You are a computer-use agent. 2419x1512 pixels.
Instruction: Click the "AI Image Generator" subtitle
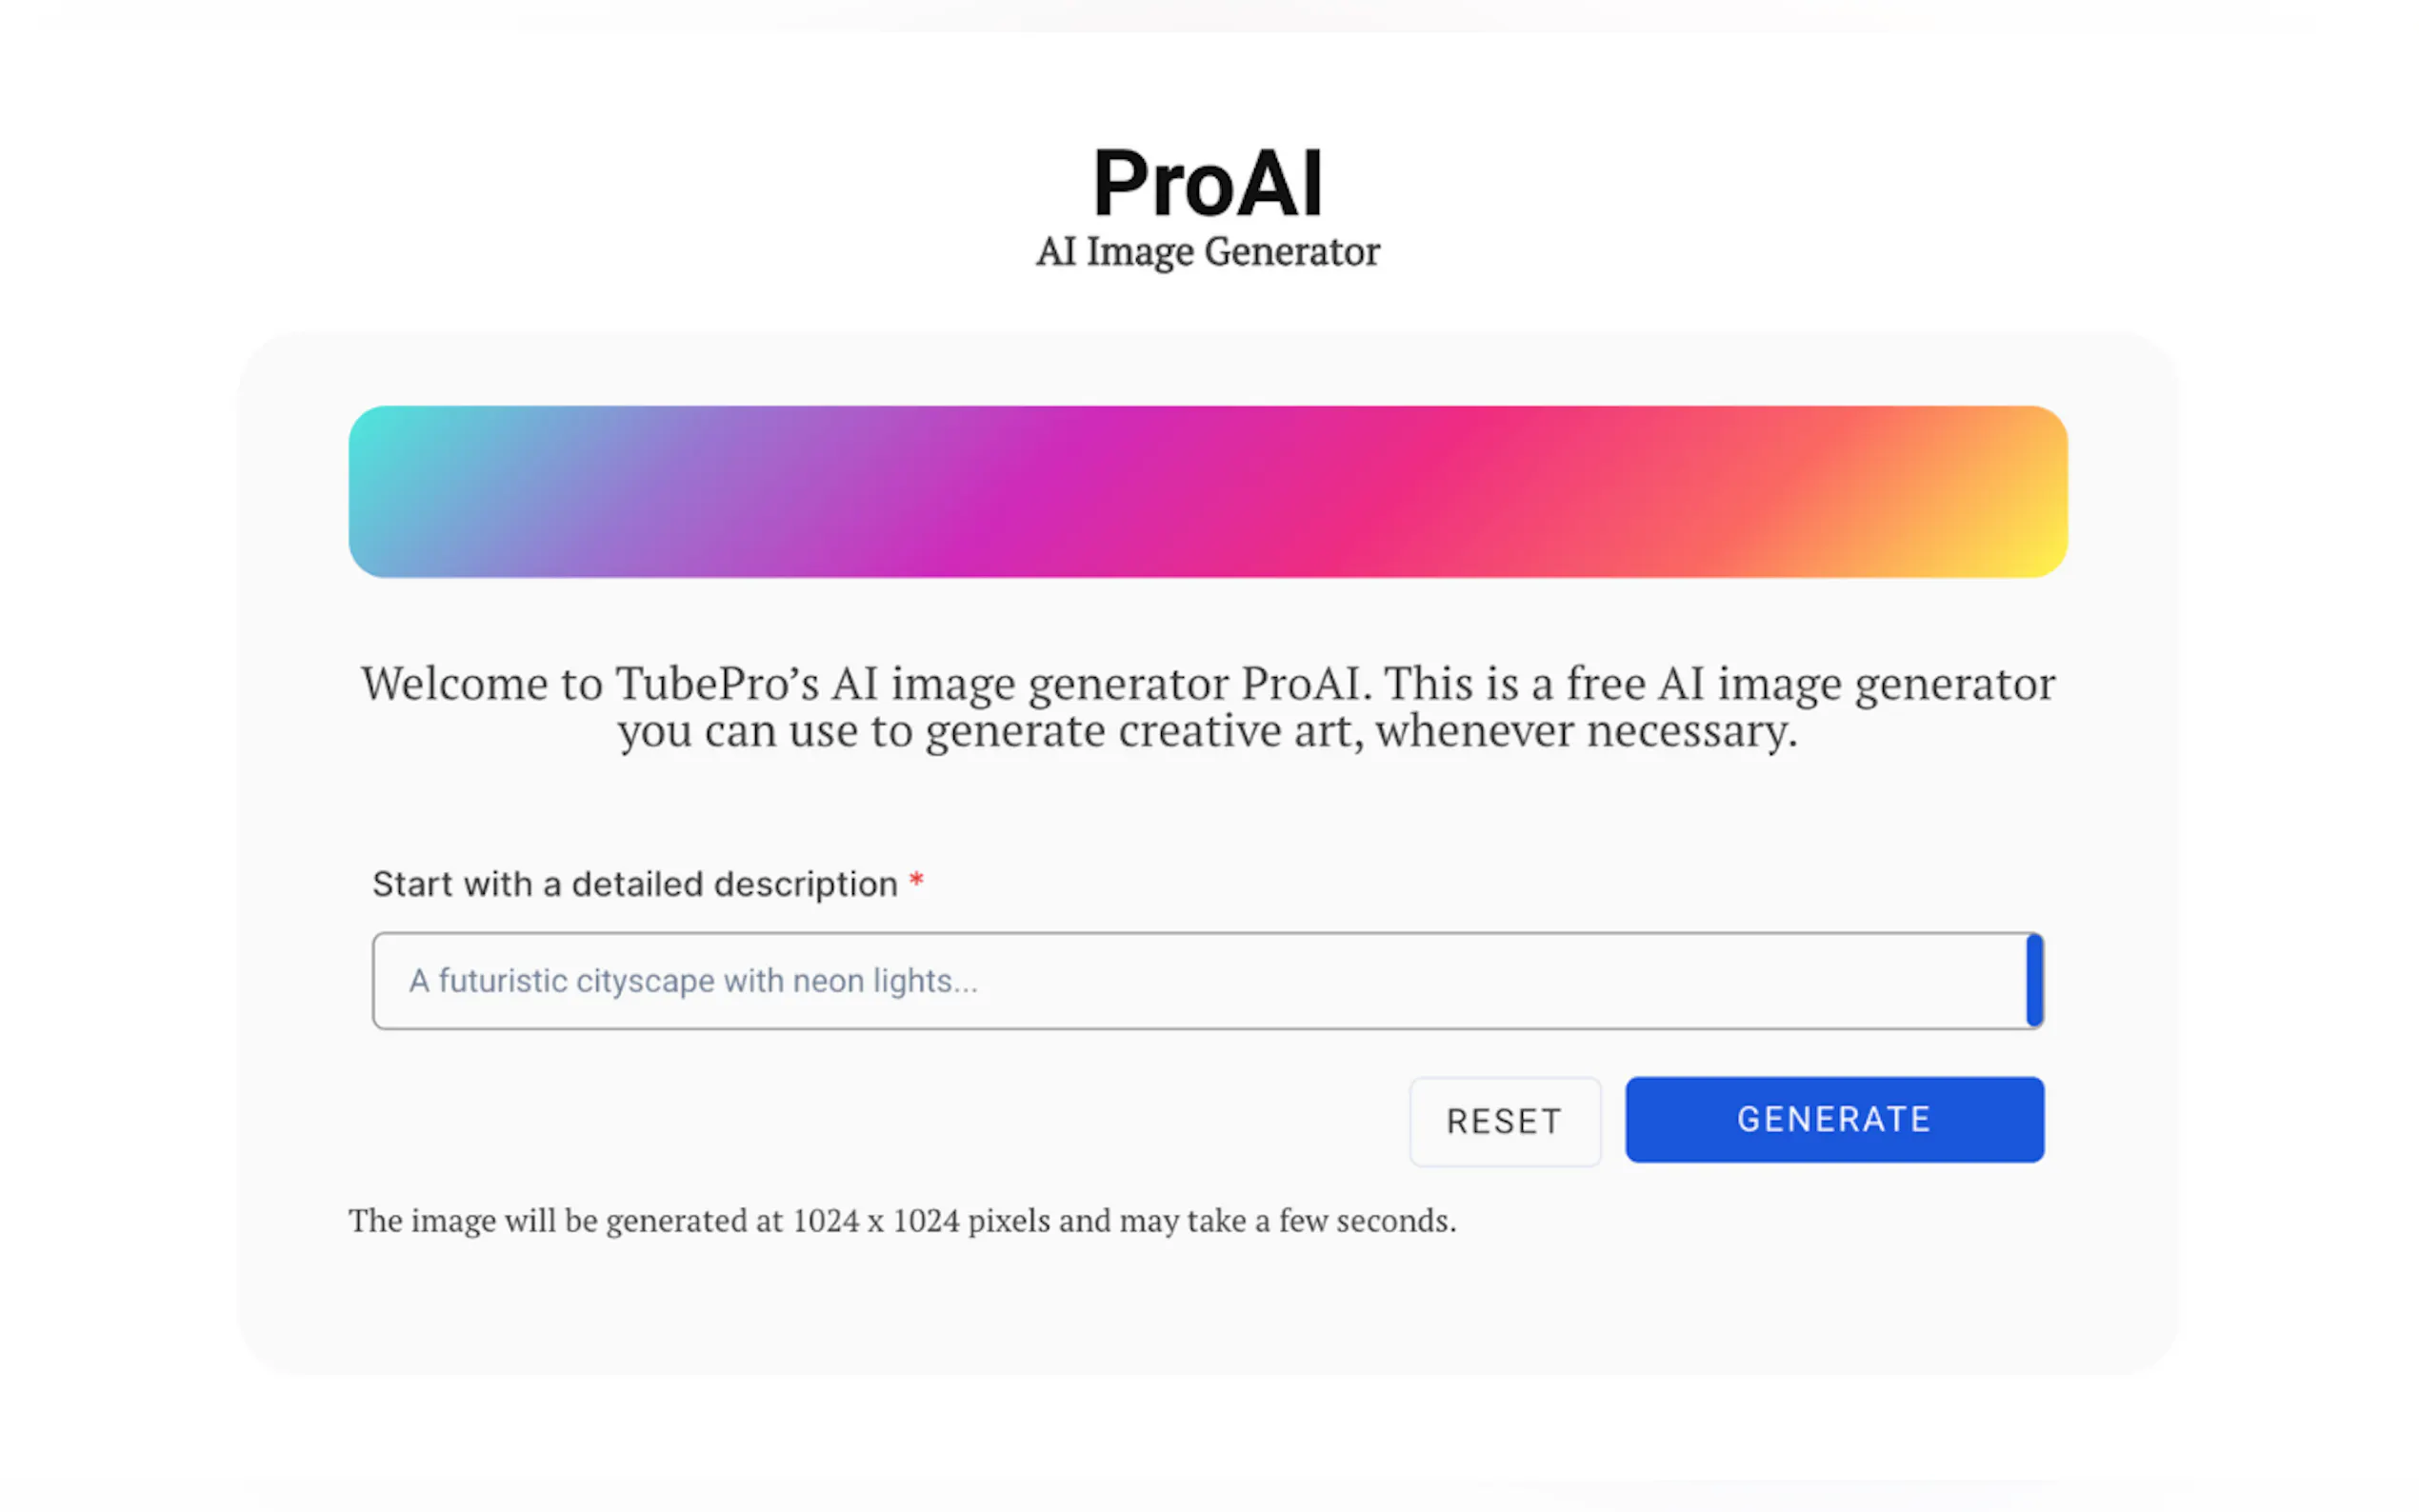[x=1208, y=252]
